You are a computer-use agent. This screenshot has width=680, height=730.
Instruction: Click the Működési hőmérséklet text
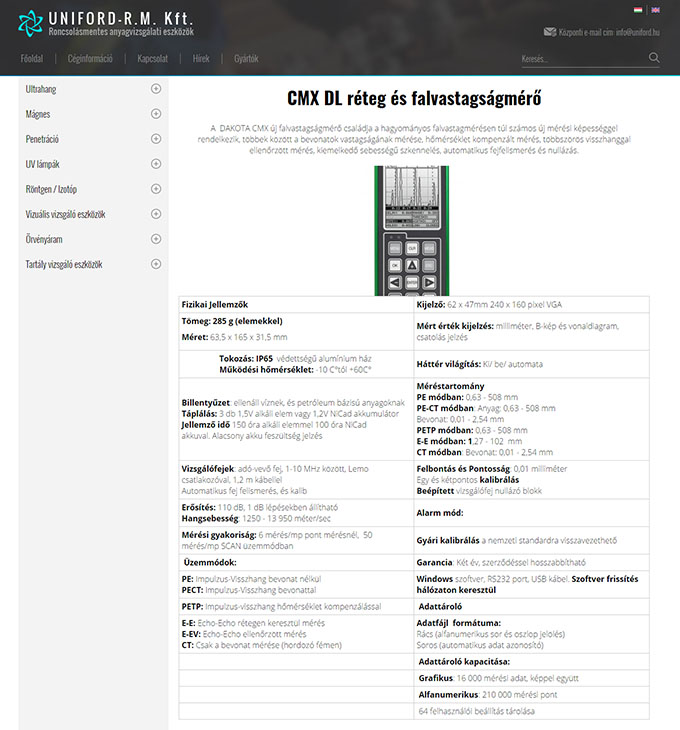click(x=295, y=370)
